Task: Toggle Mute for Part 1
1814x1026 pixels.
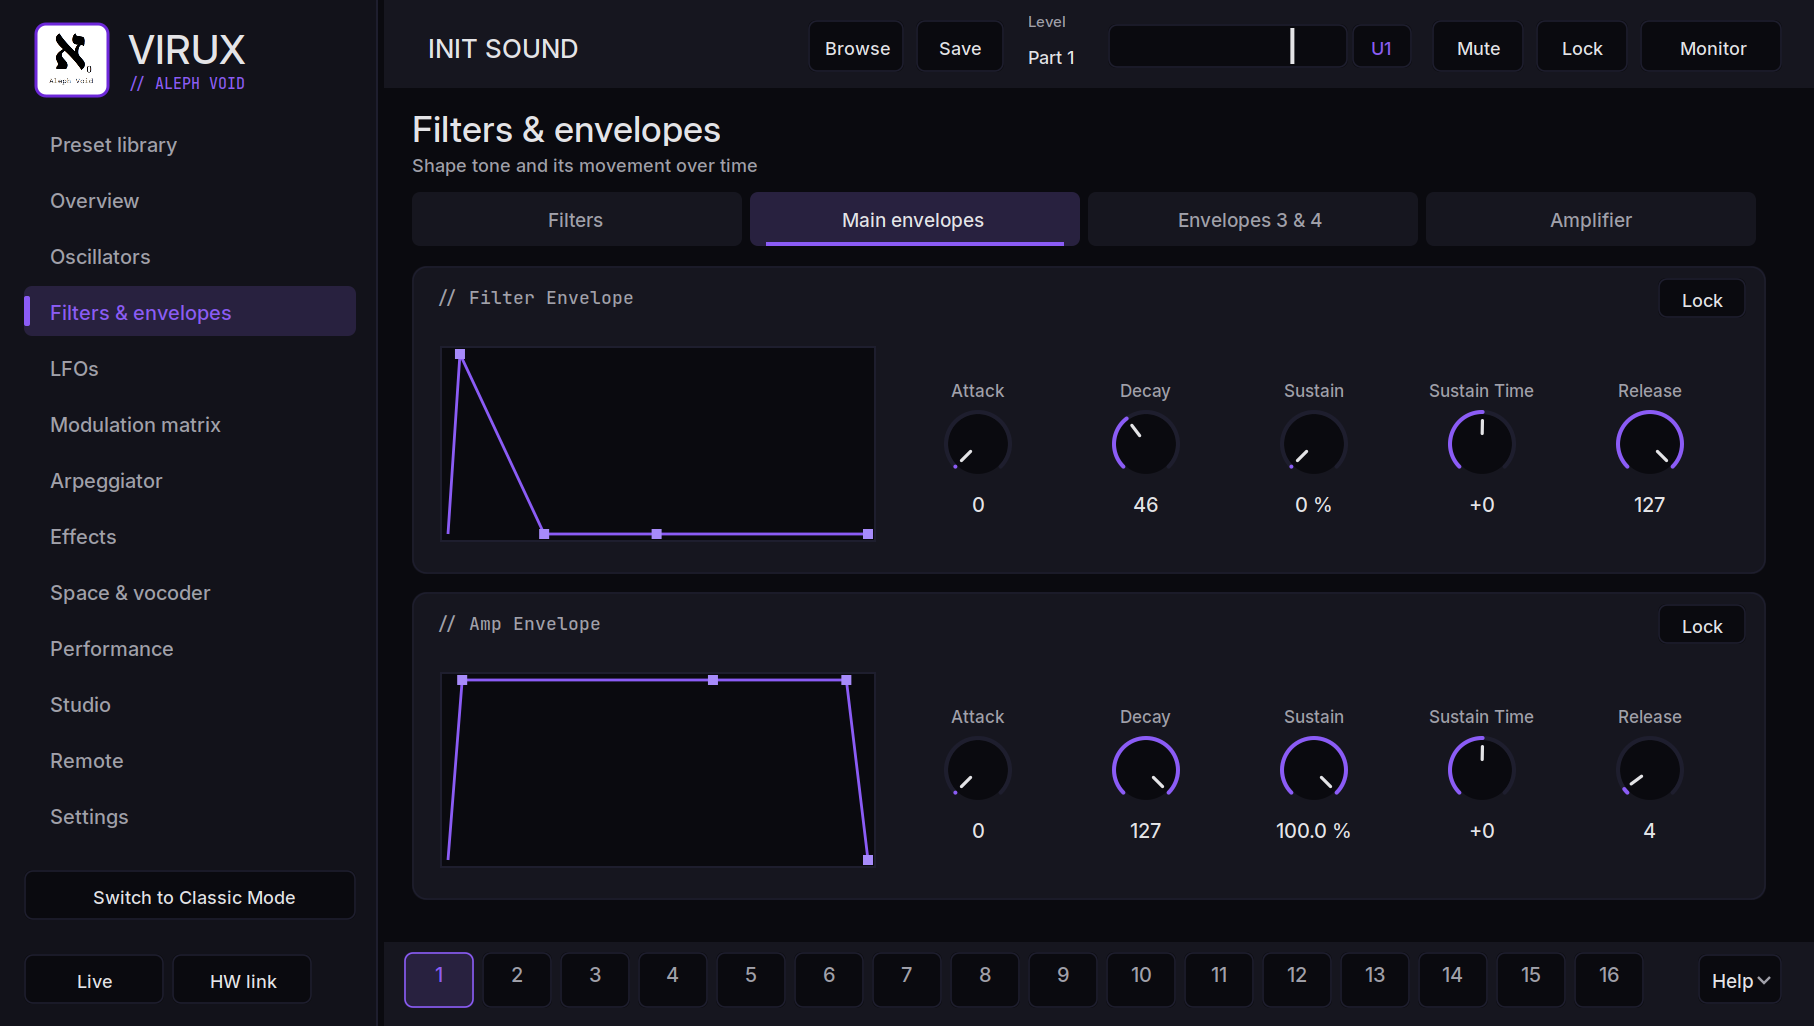Action: point(1478,47)
